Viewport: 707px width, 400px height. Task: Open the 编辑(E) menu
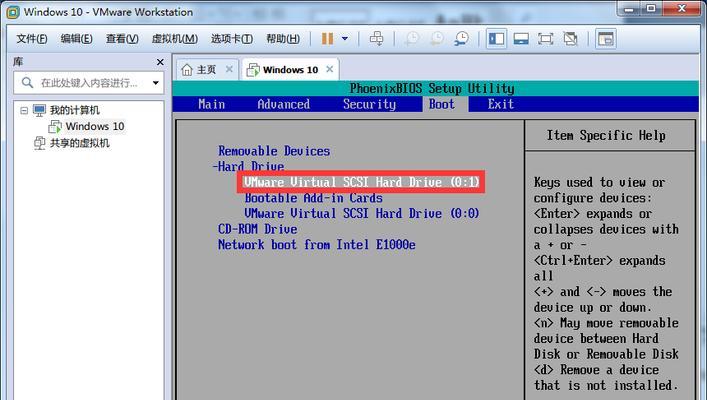coord(77,39)
